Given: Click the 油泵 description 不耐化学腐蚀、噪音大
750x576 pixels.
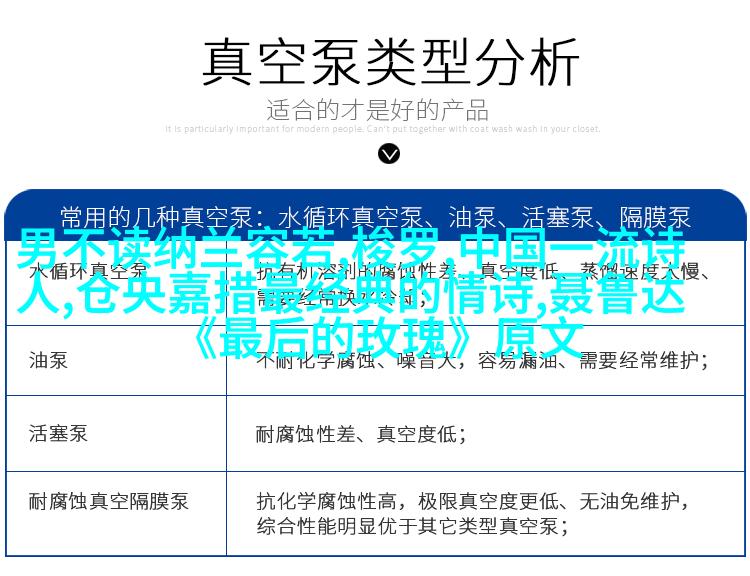Looking at the screenshot, I should tap(482, 360).
